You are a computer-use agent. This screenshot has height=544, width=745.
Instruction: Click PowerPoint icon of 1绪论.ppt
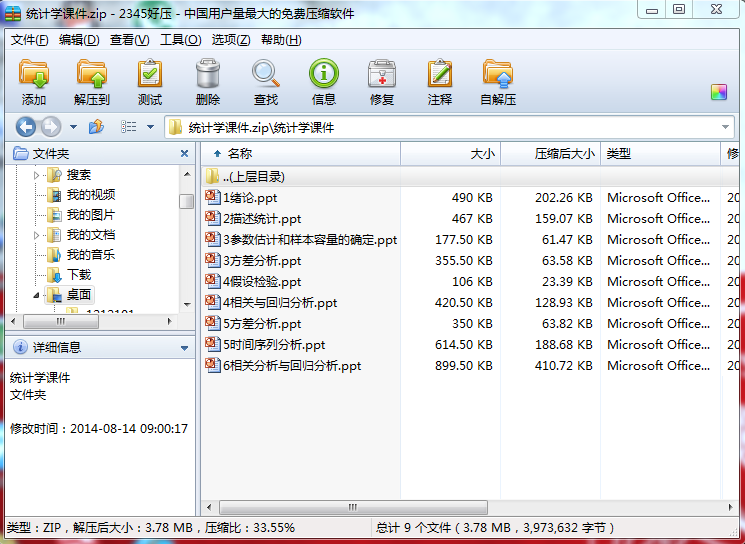tap(212, 197)
